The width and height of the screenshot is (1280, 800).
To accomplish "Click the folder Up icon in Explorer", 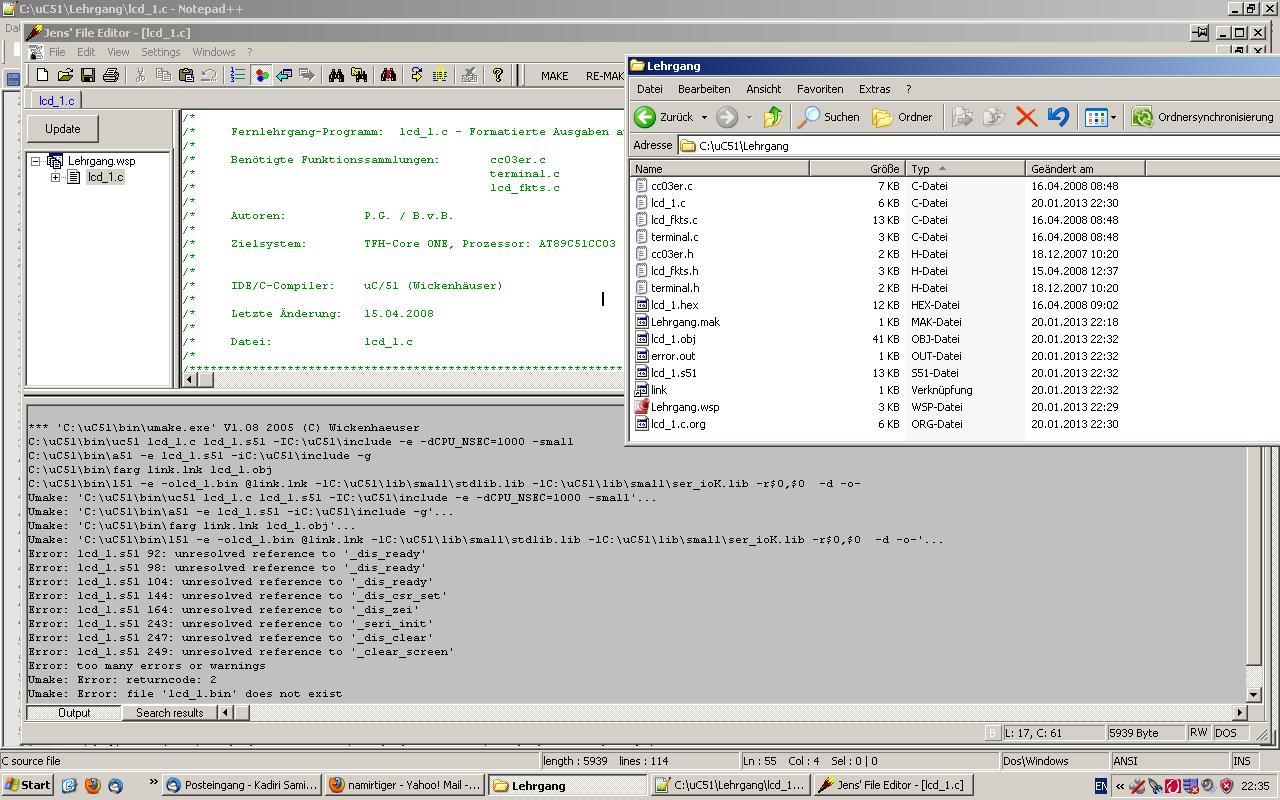I will click(x=772, y=117).
